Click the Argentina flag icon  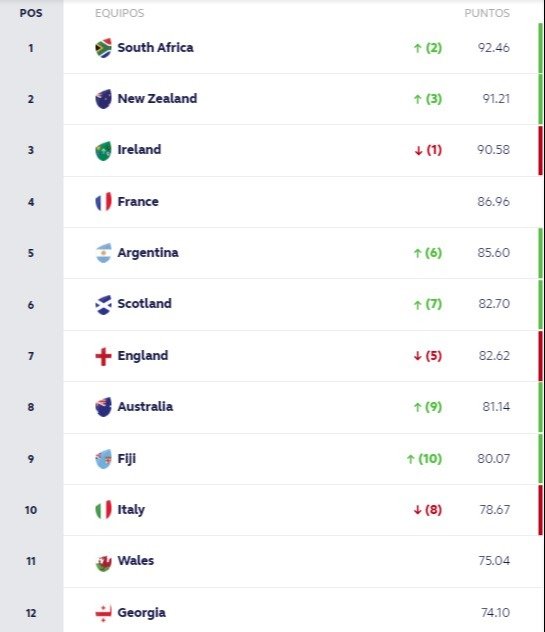(103, 253)
